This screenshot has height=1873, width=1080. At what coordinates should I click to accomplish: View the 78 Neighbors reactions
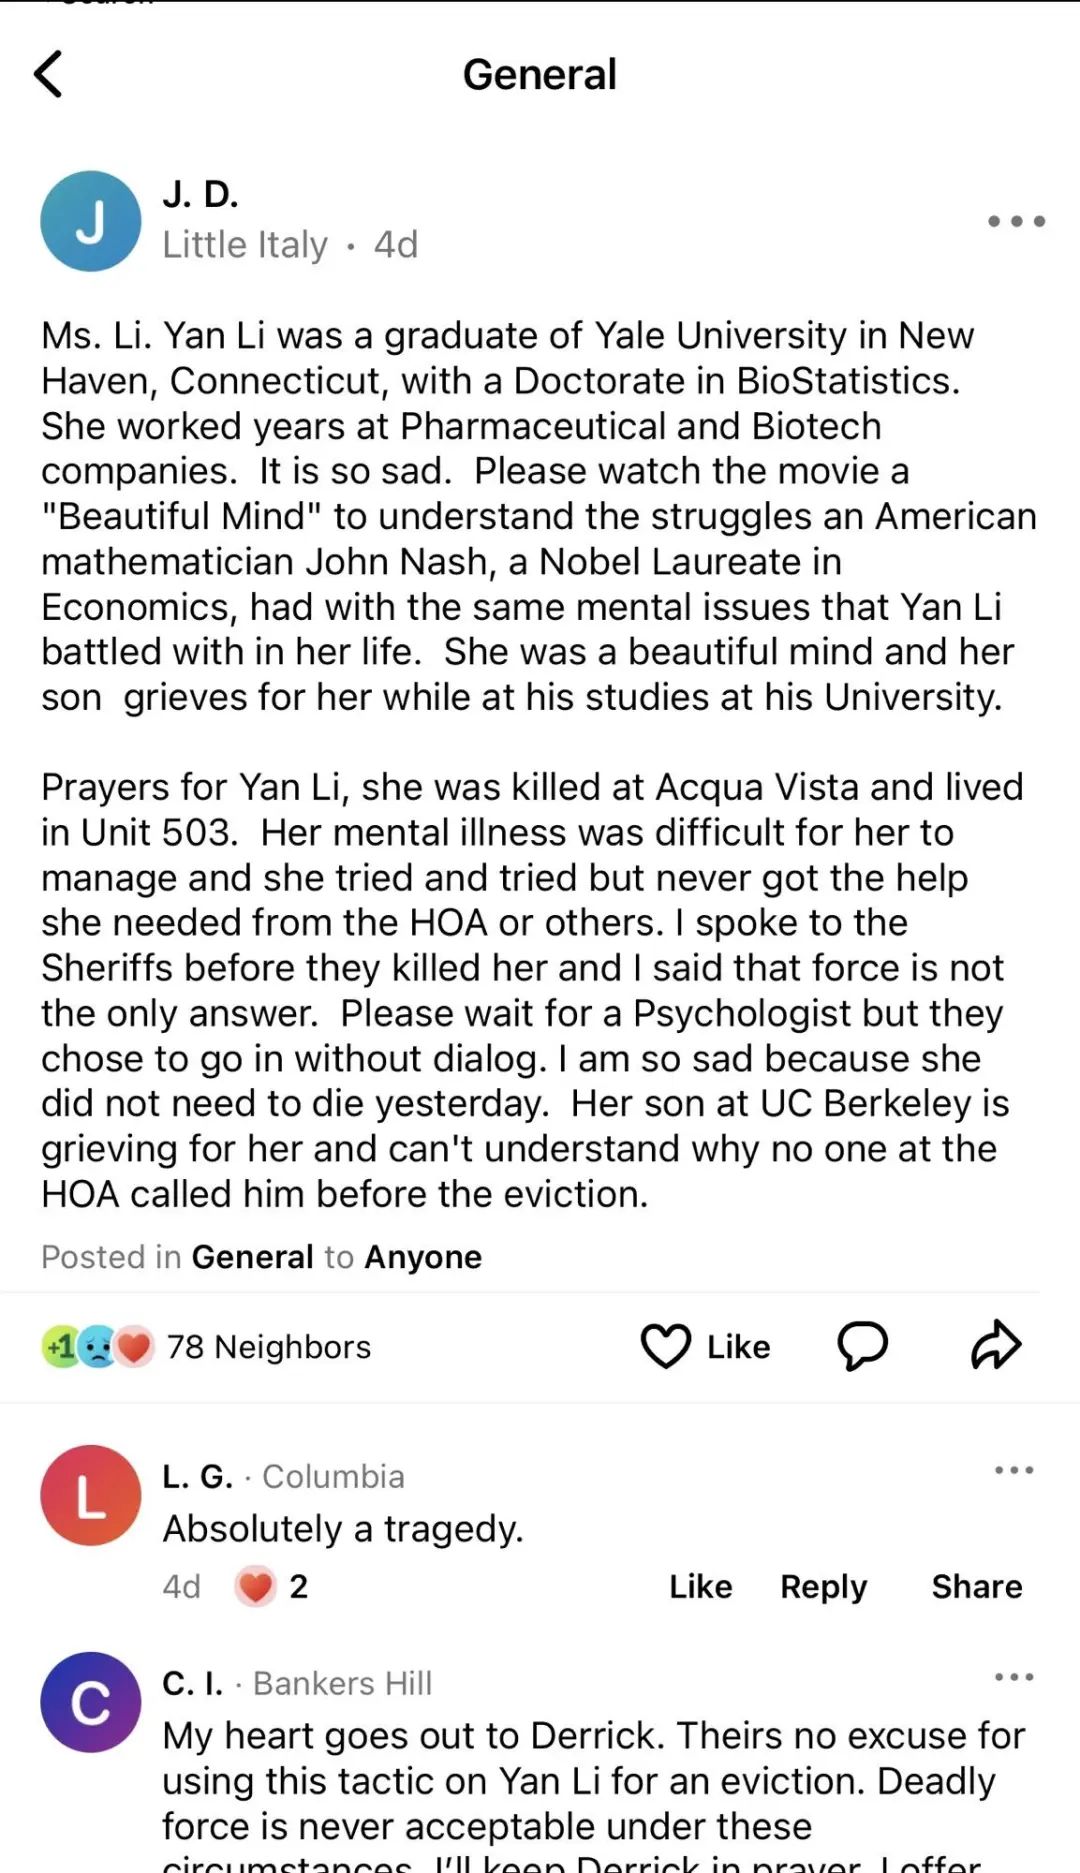tap(268, 1347)
